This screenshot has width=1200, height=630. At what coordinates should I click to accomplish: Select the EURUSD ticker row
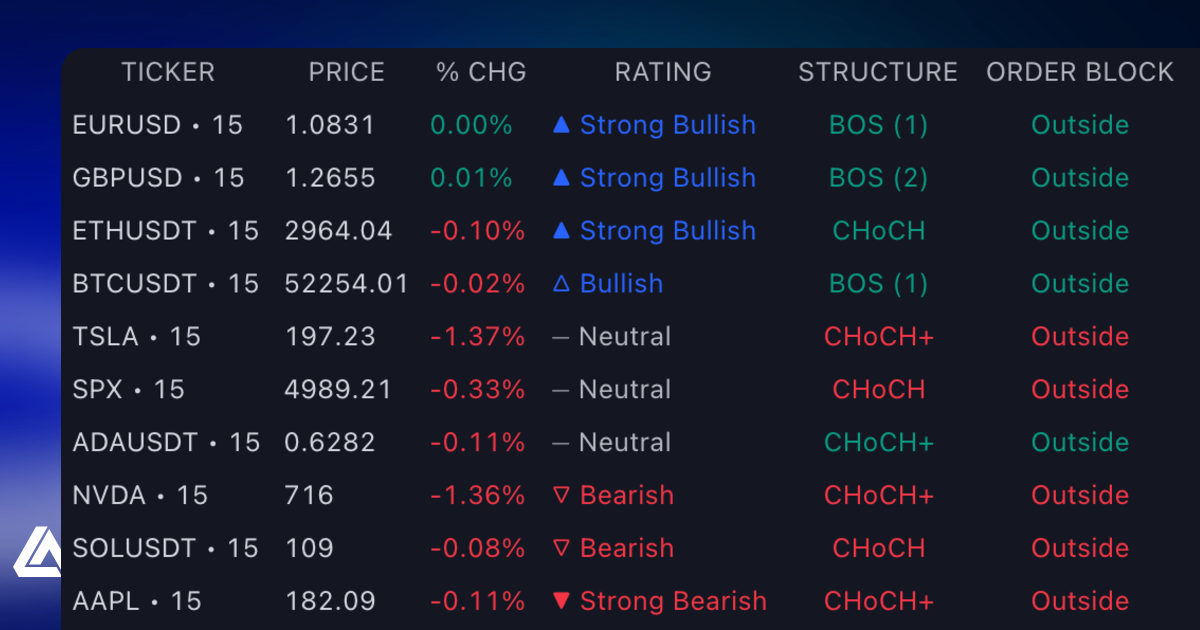click(x=157, y=125)
